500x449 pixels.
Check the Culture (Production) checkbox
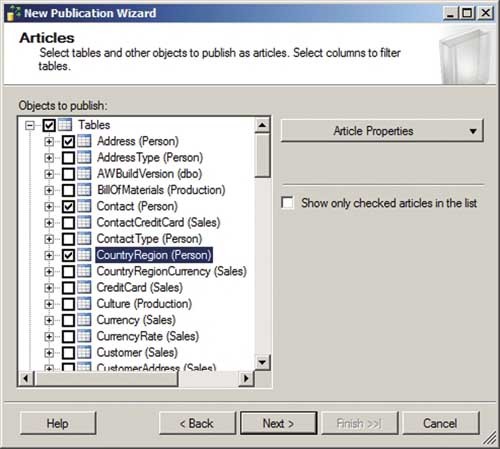68,304
